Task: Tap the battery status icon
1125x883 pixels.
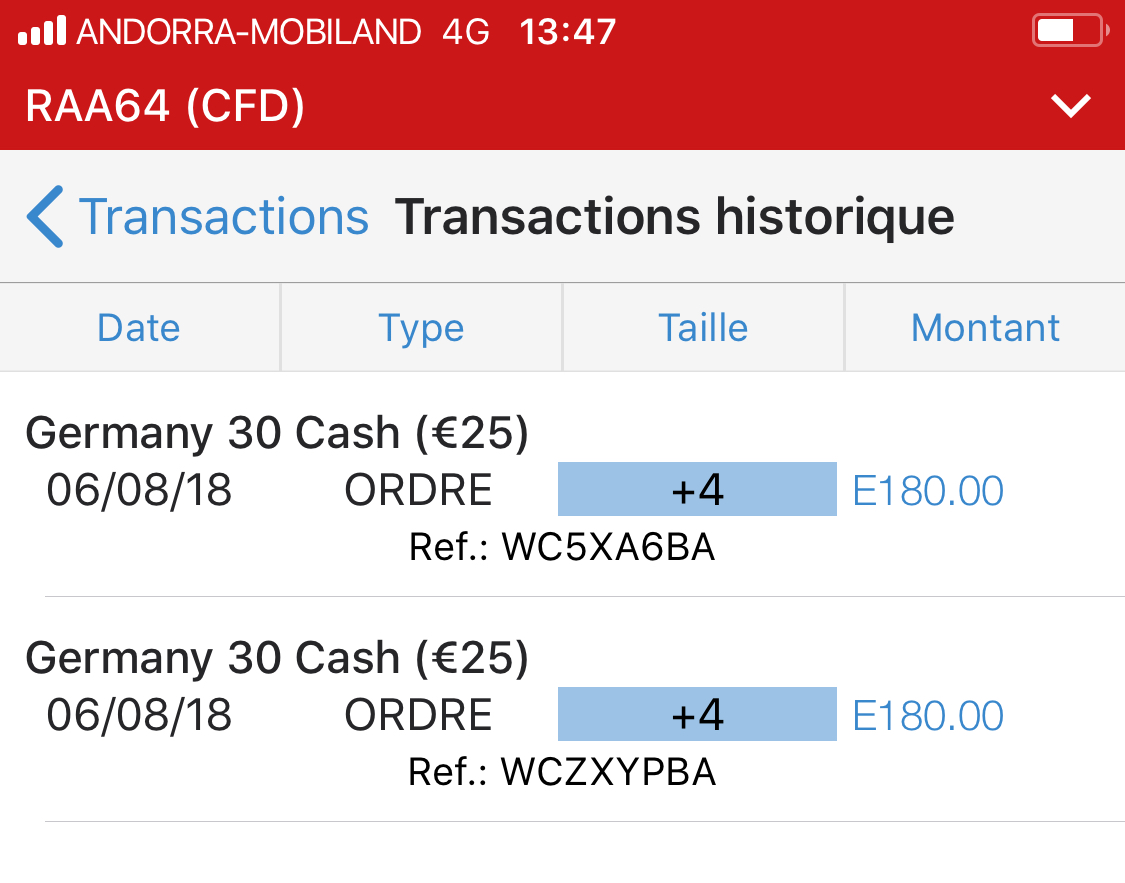Action: coord(1068,31)
